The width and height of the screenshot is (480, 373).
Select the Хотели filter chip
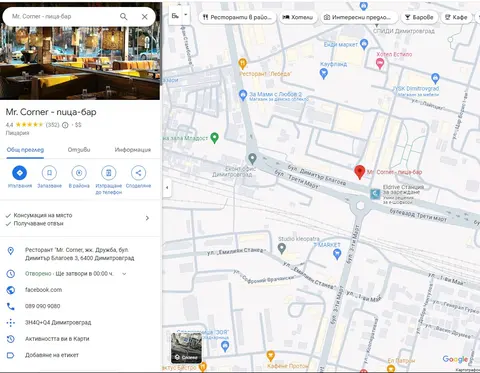pyautogui.click(x=298, y=17)
